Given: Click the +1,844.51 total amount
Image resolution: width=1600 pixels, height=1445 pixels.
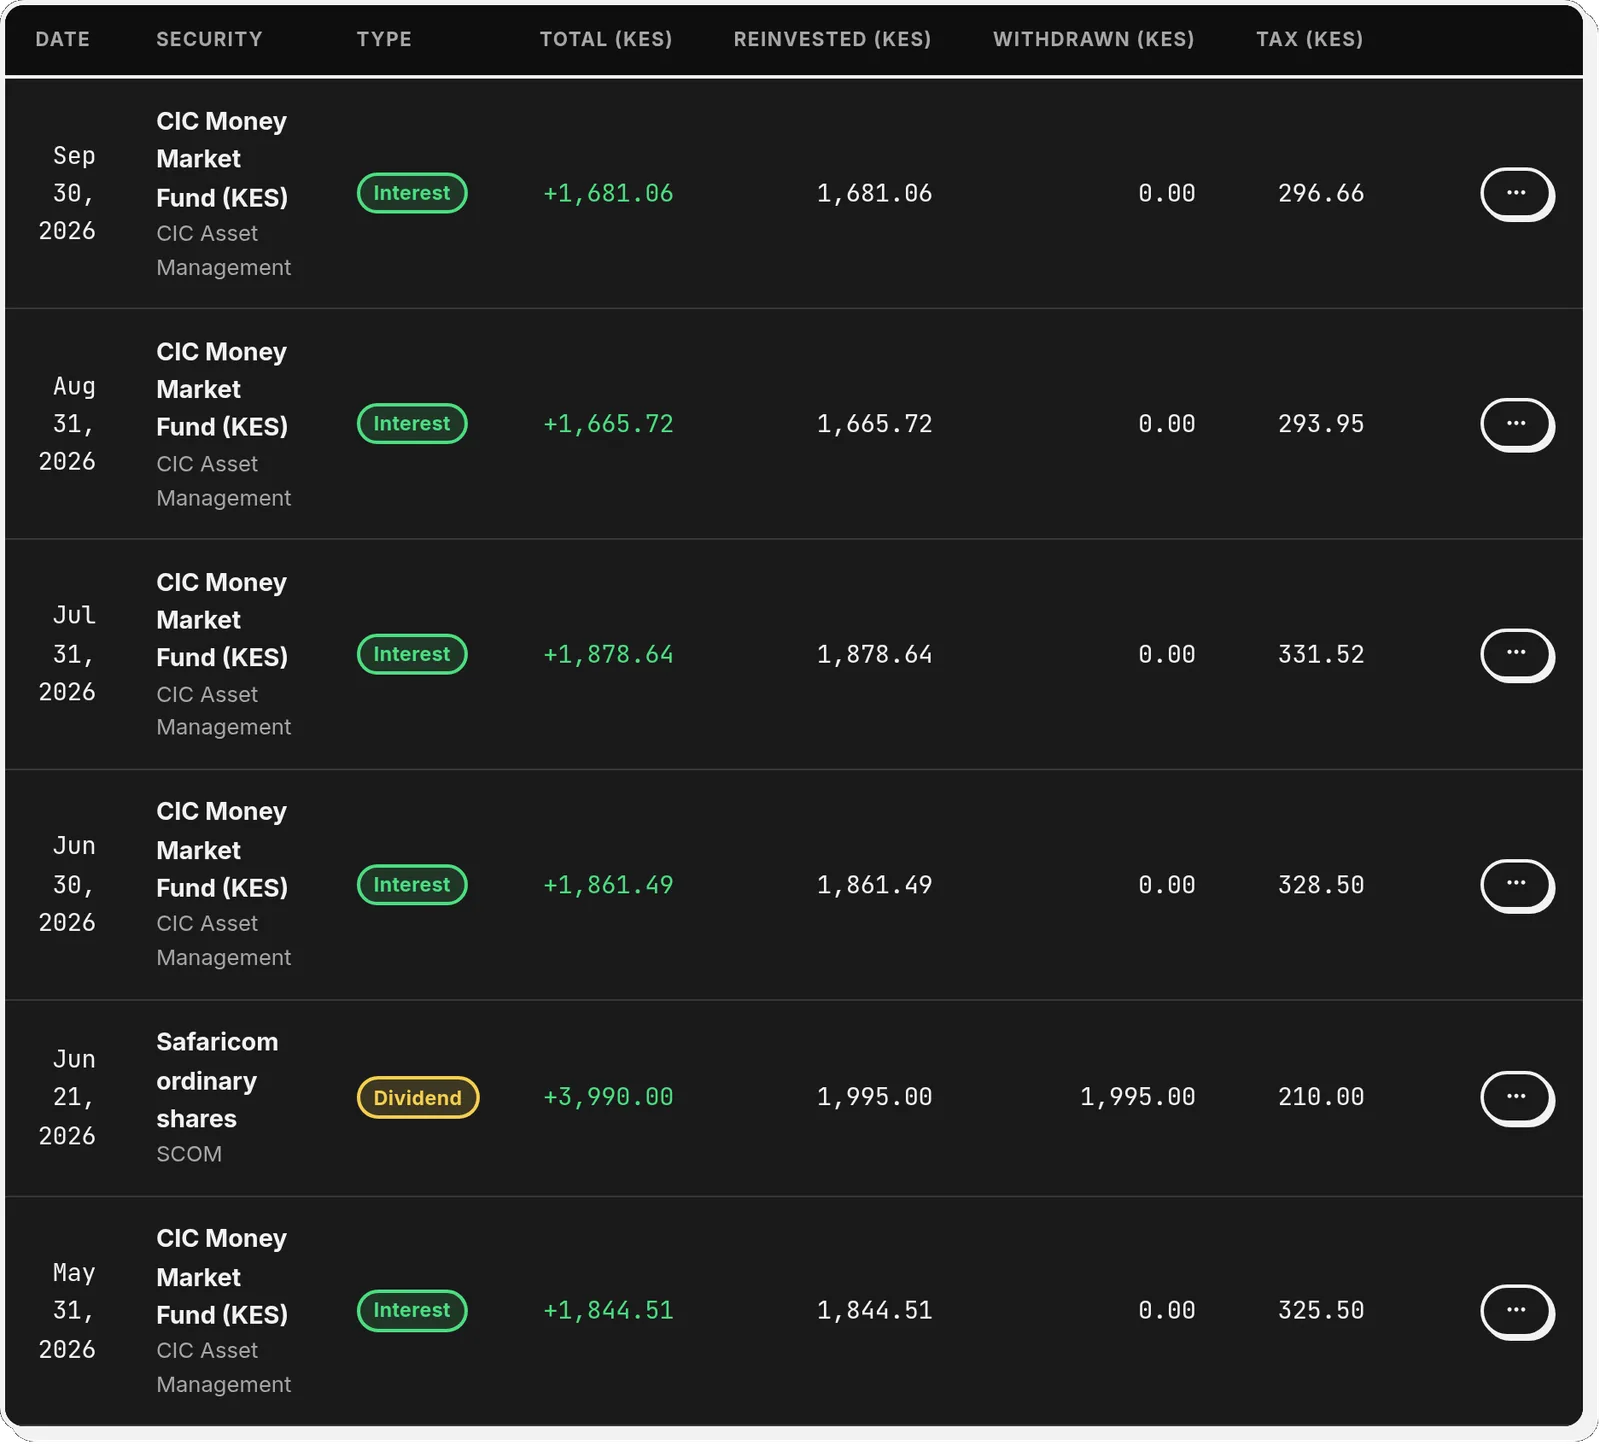Looking at the screenshot, I should [x=608, y=1310].
